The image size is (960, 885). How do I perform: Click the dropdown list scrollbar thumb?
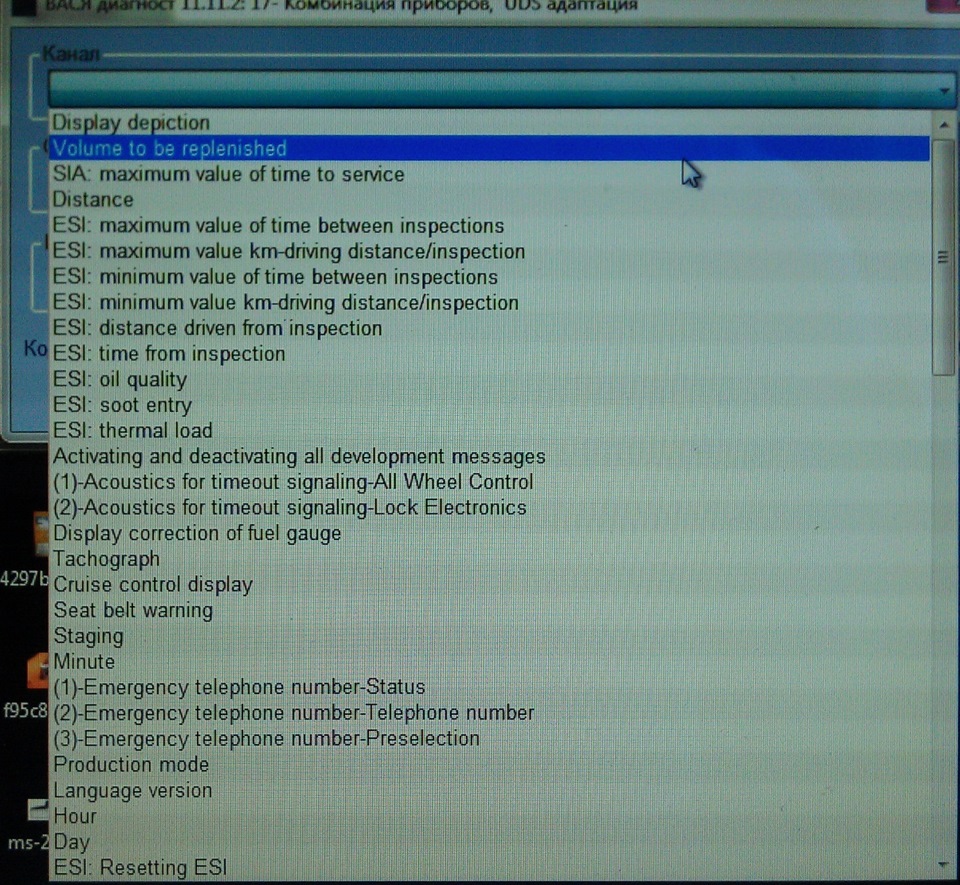coord(943,257)
